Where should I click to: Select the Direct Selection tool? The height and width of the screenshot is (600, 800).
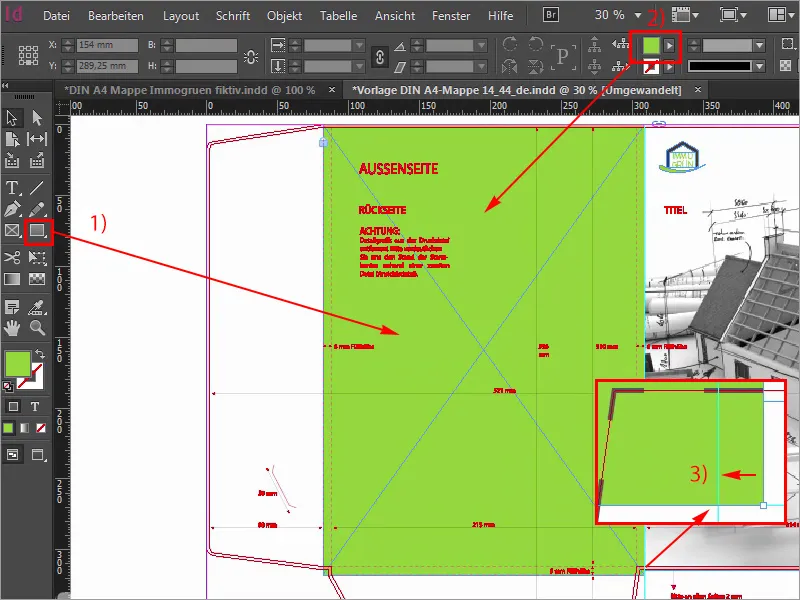[37, 118]
